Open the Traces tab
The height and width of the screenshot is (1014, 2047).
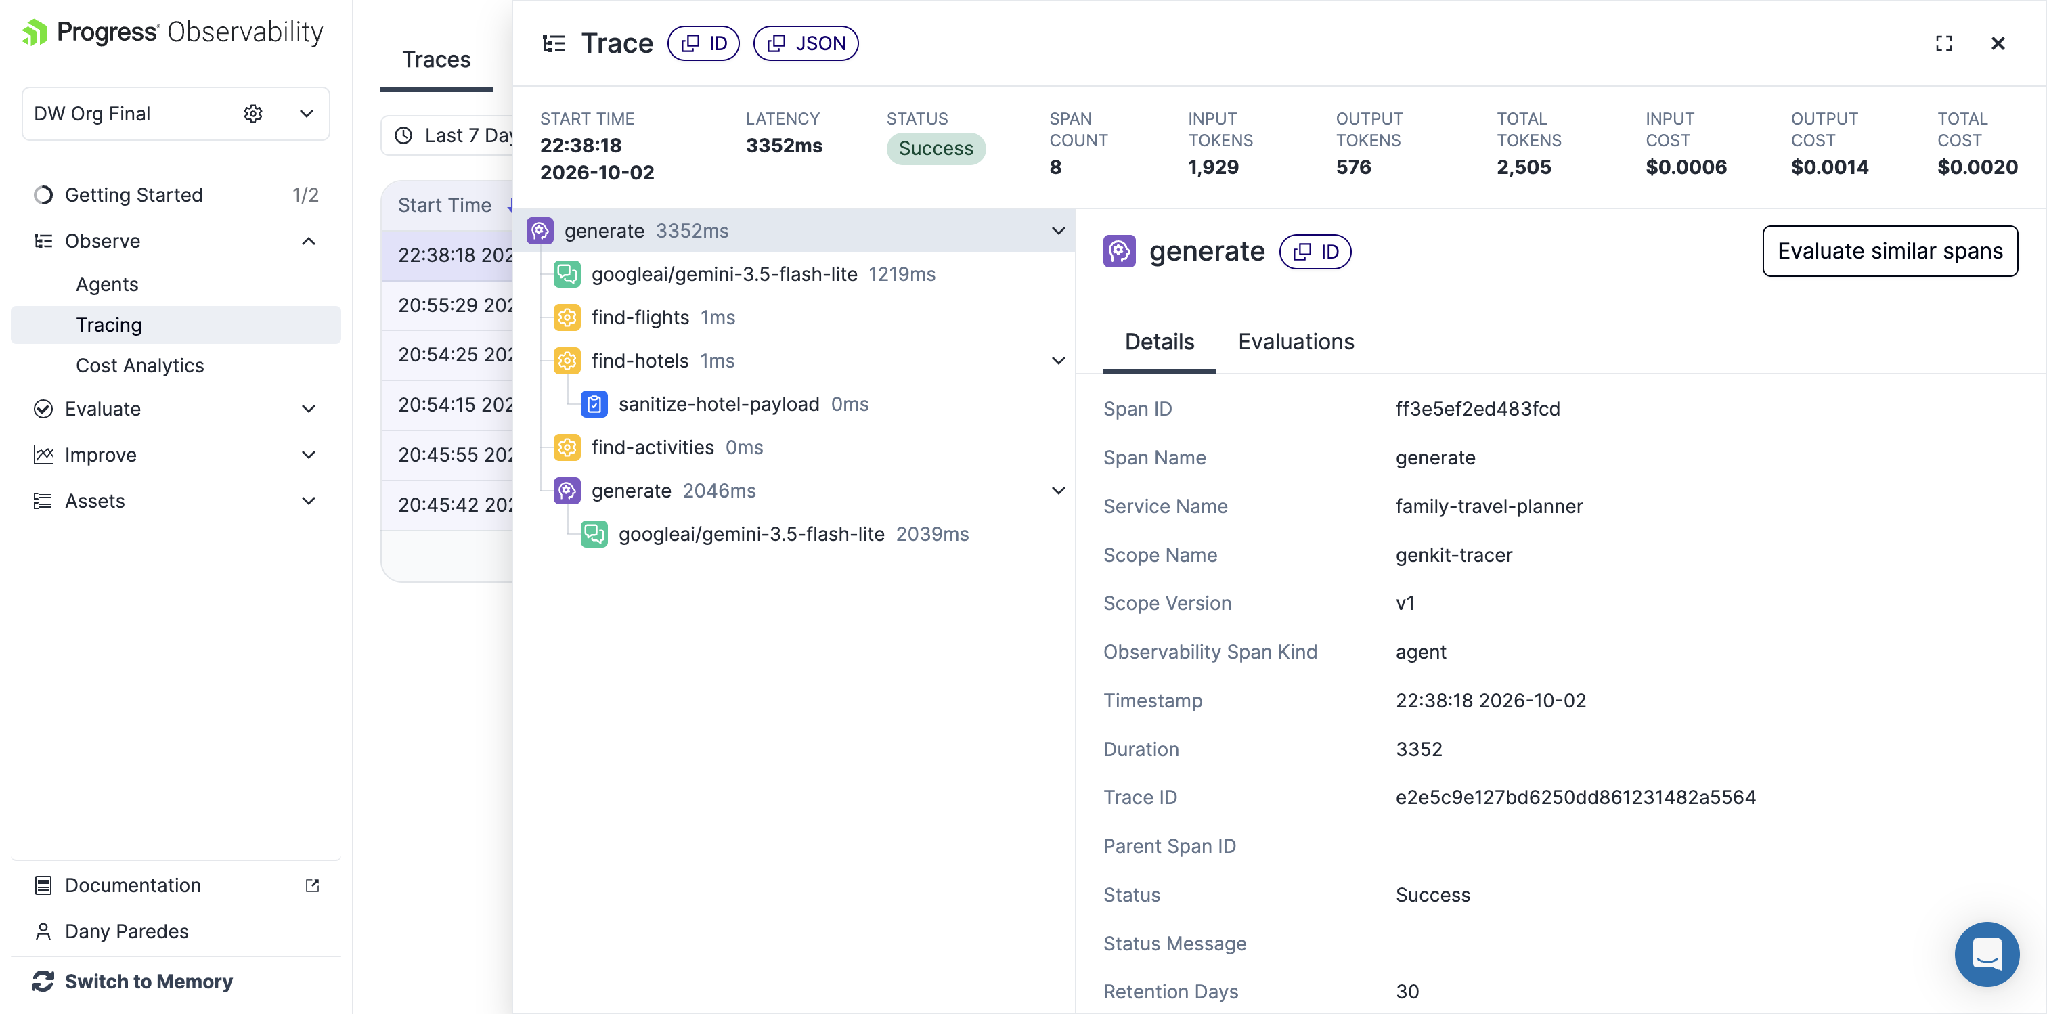436,60
